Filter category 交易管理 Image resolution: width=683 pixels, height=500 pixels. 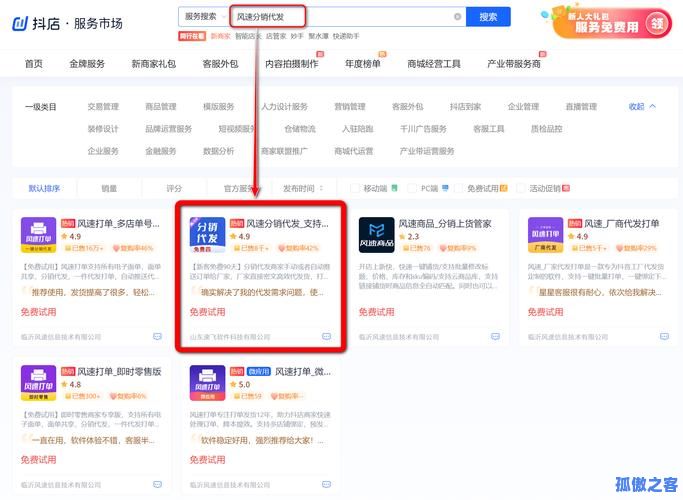point(103,106)
